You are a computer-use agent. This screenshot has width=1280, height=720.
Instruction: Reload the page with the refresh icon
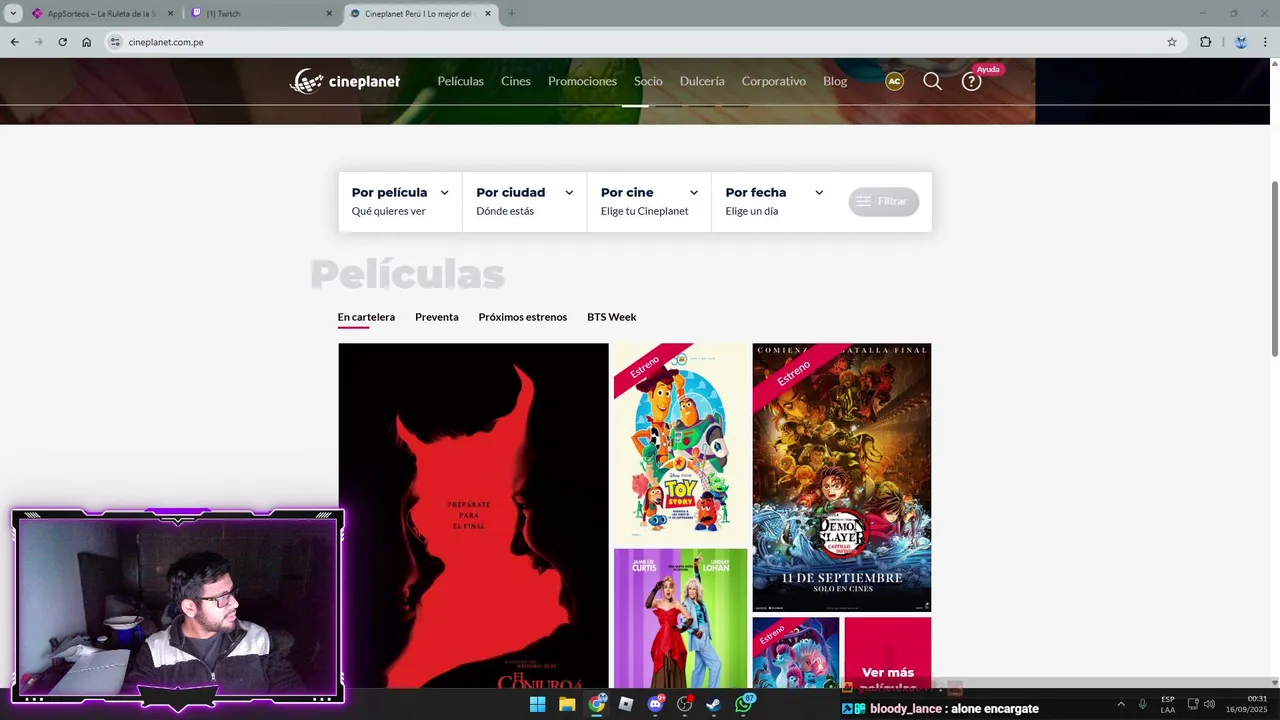pos(62,42)
